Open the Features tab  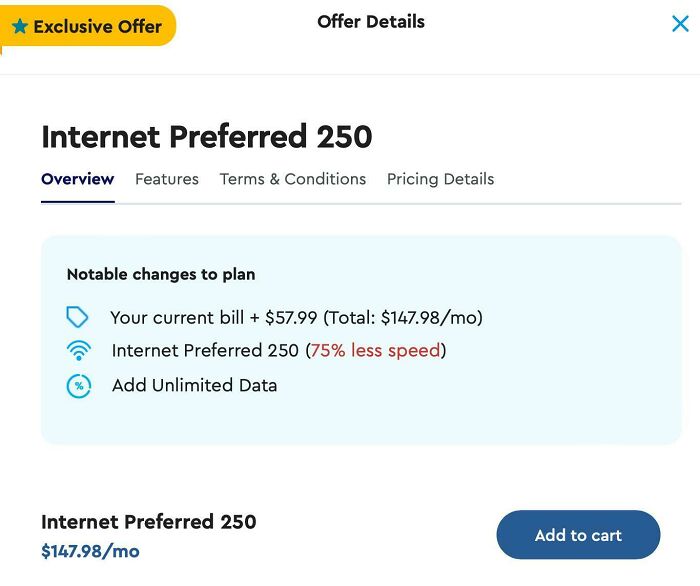[167, 179]
